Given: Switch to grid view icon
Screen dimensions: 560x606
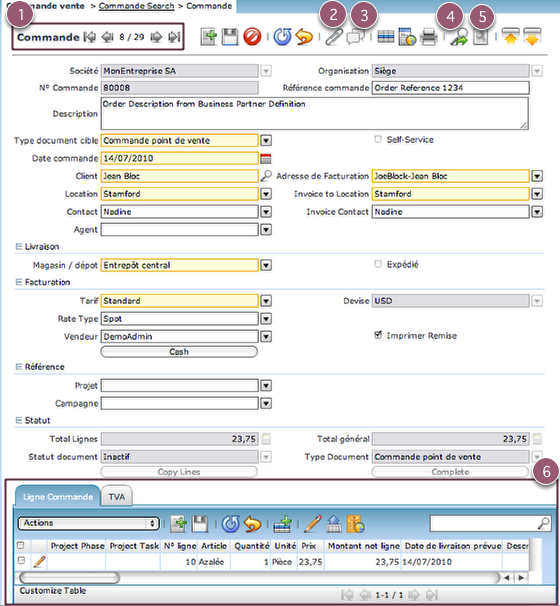Looking at the screenshot, I should coord(385,37).
